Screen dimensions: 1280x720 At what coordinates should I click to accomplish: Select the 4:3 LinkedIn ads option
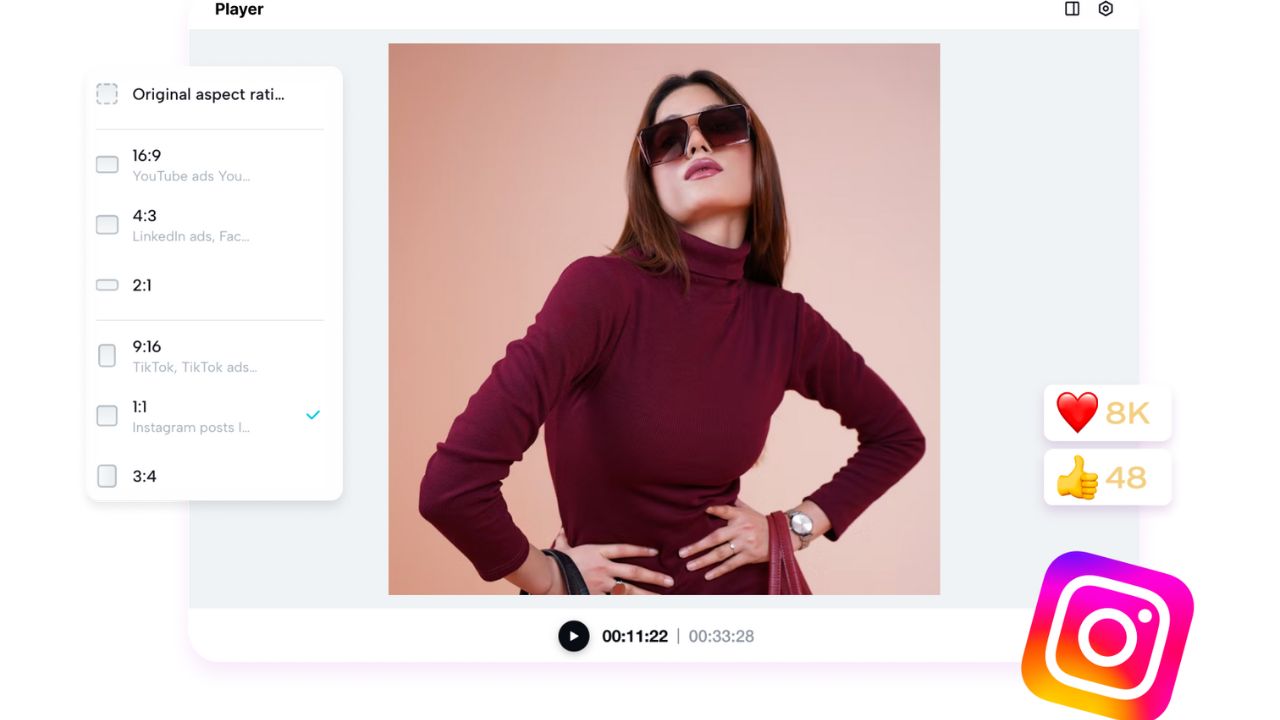coord(107,224)
